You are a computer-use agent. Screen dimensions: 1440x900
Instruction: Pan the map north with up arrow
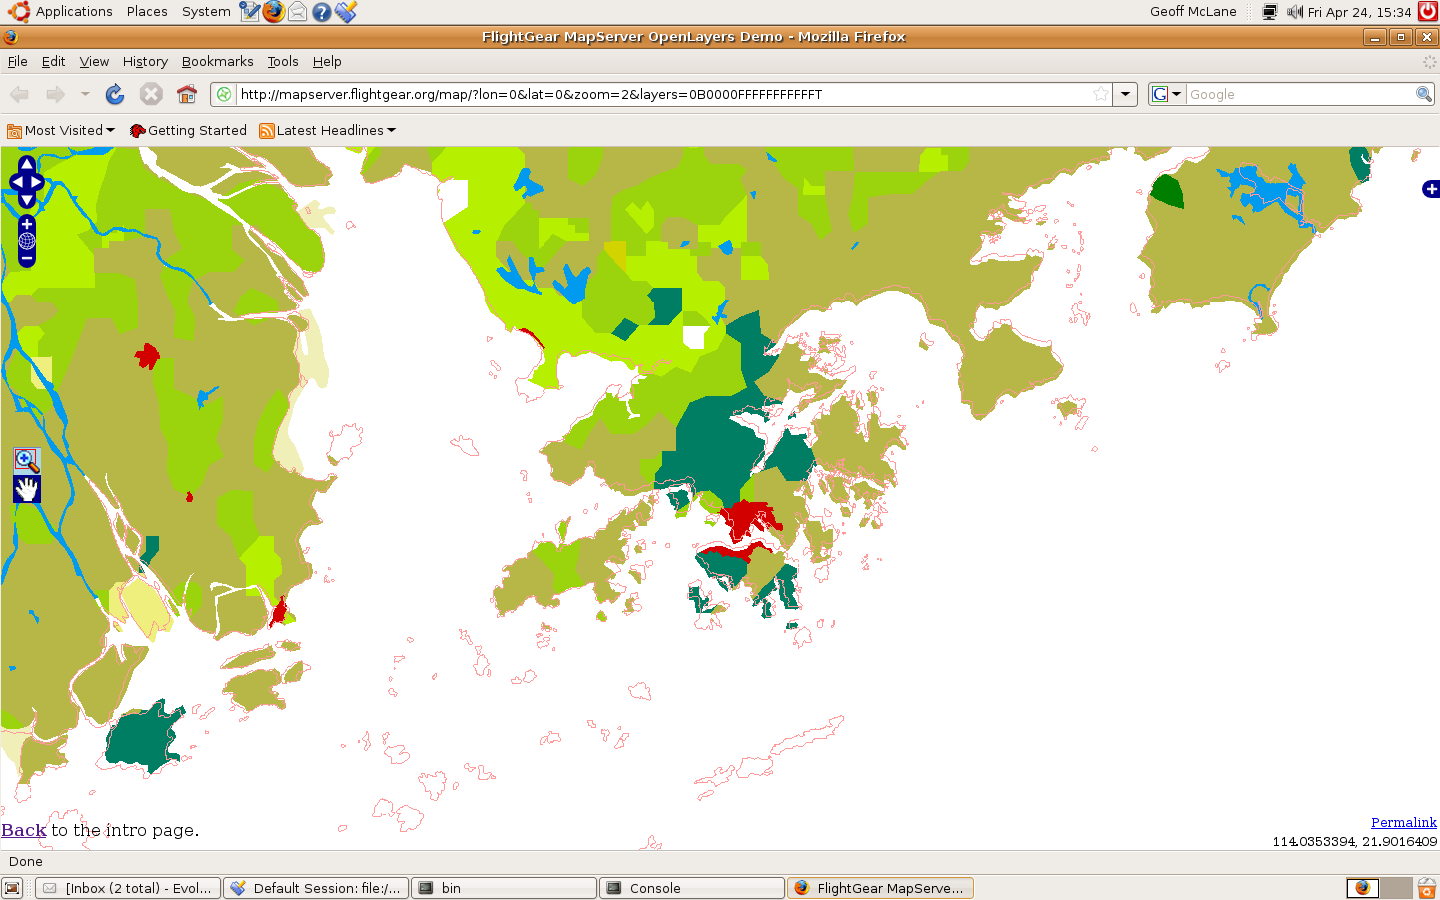27,164
